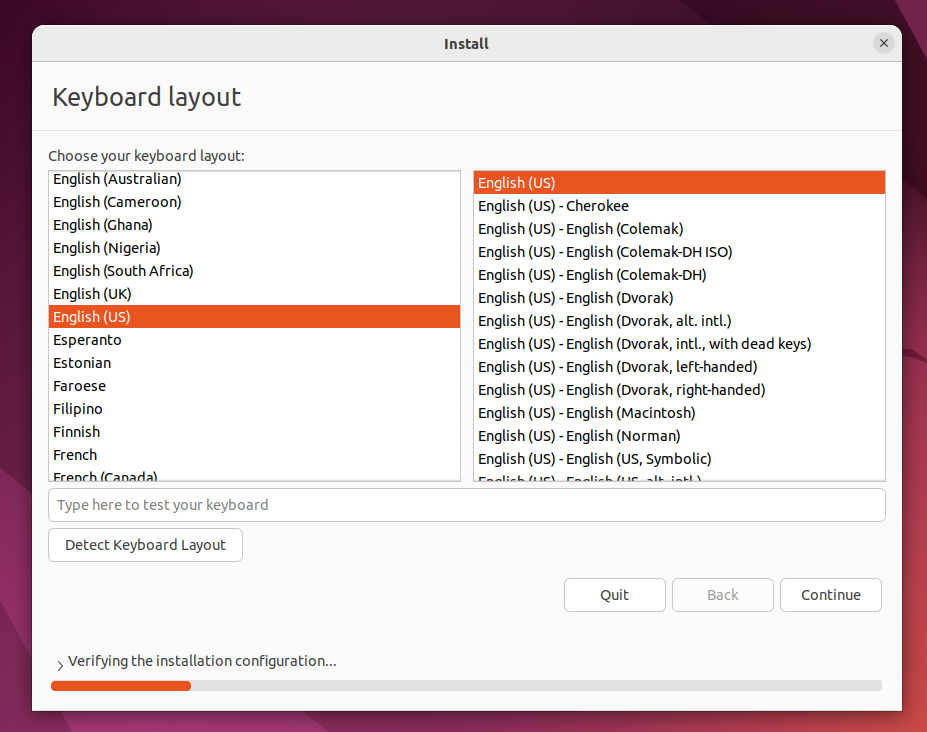Select Esperanto layout
The width and height of the screenshot is (927, 732).
[x=254, y=340]
